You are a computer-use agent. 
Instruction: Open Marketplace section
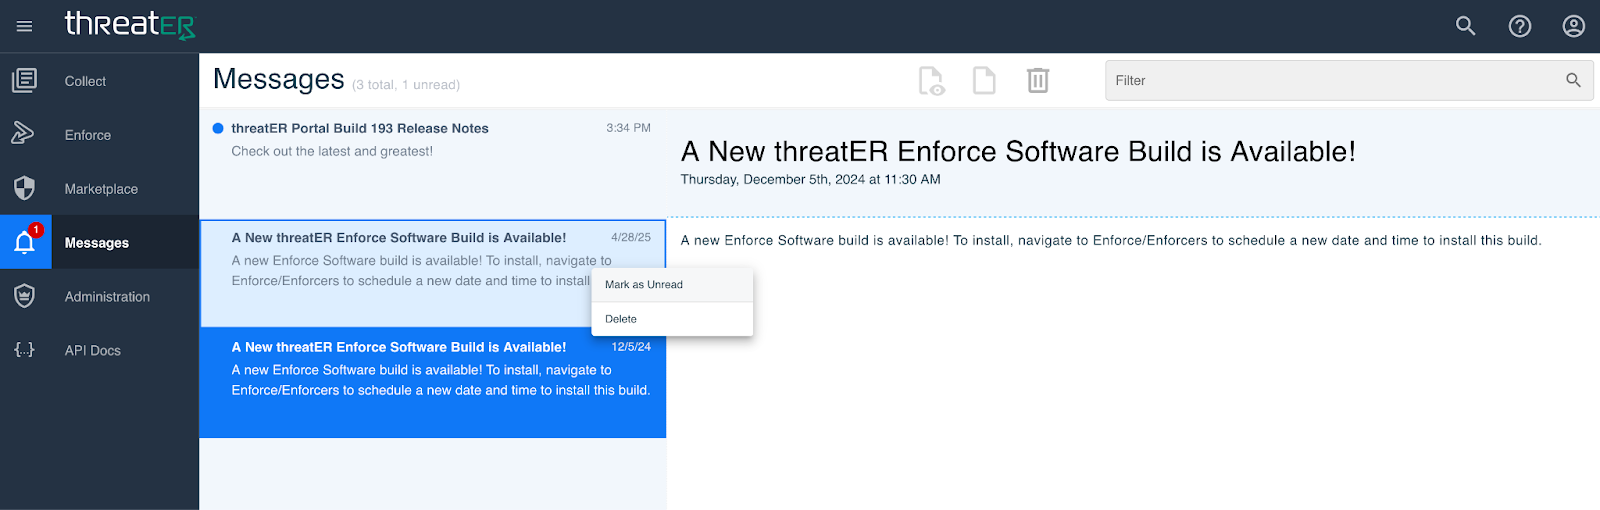tap(101, 189)
